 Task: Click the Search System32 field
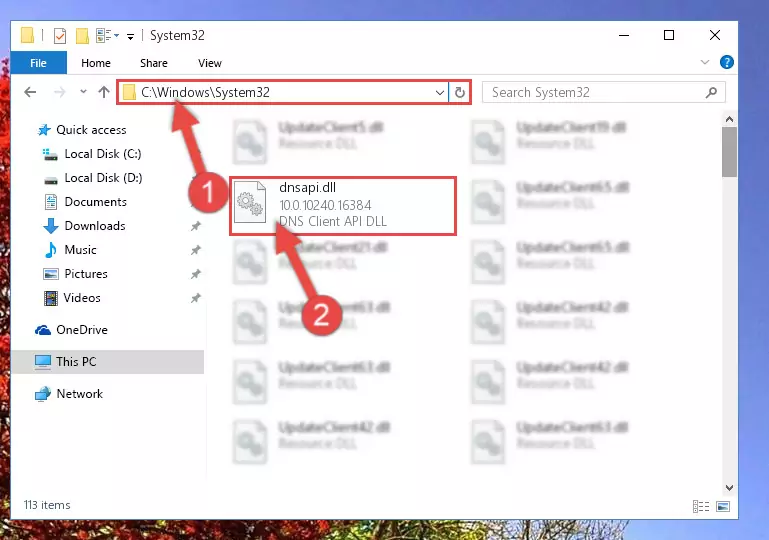click(603, 92)
